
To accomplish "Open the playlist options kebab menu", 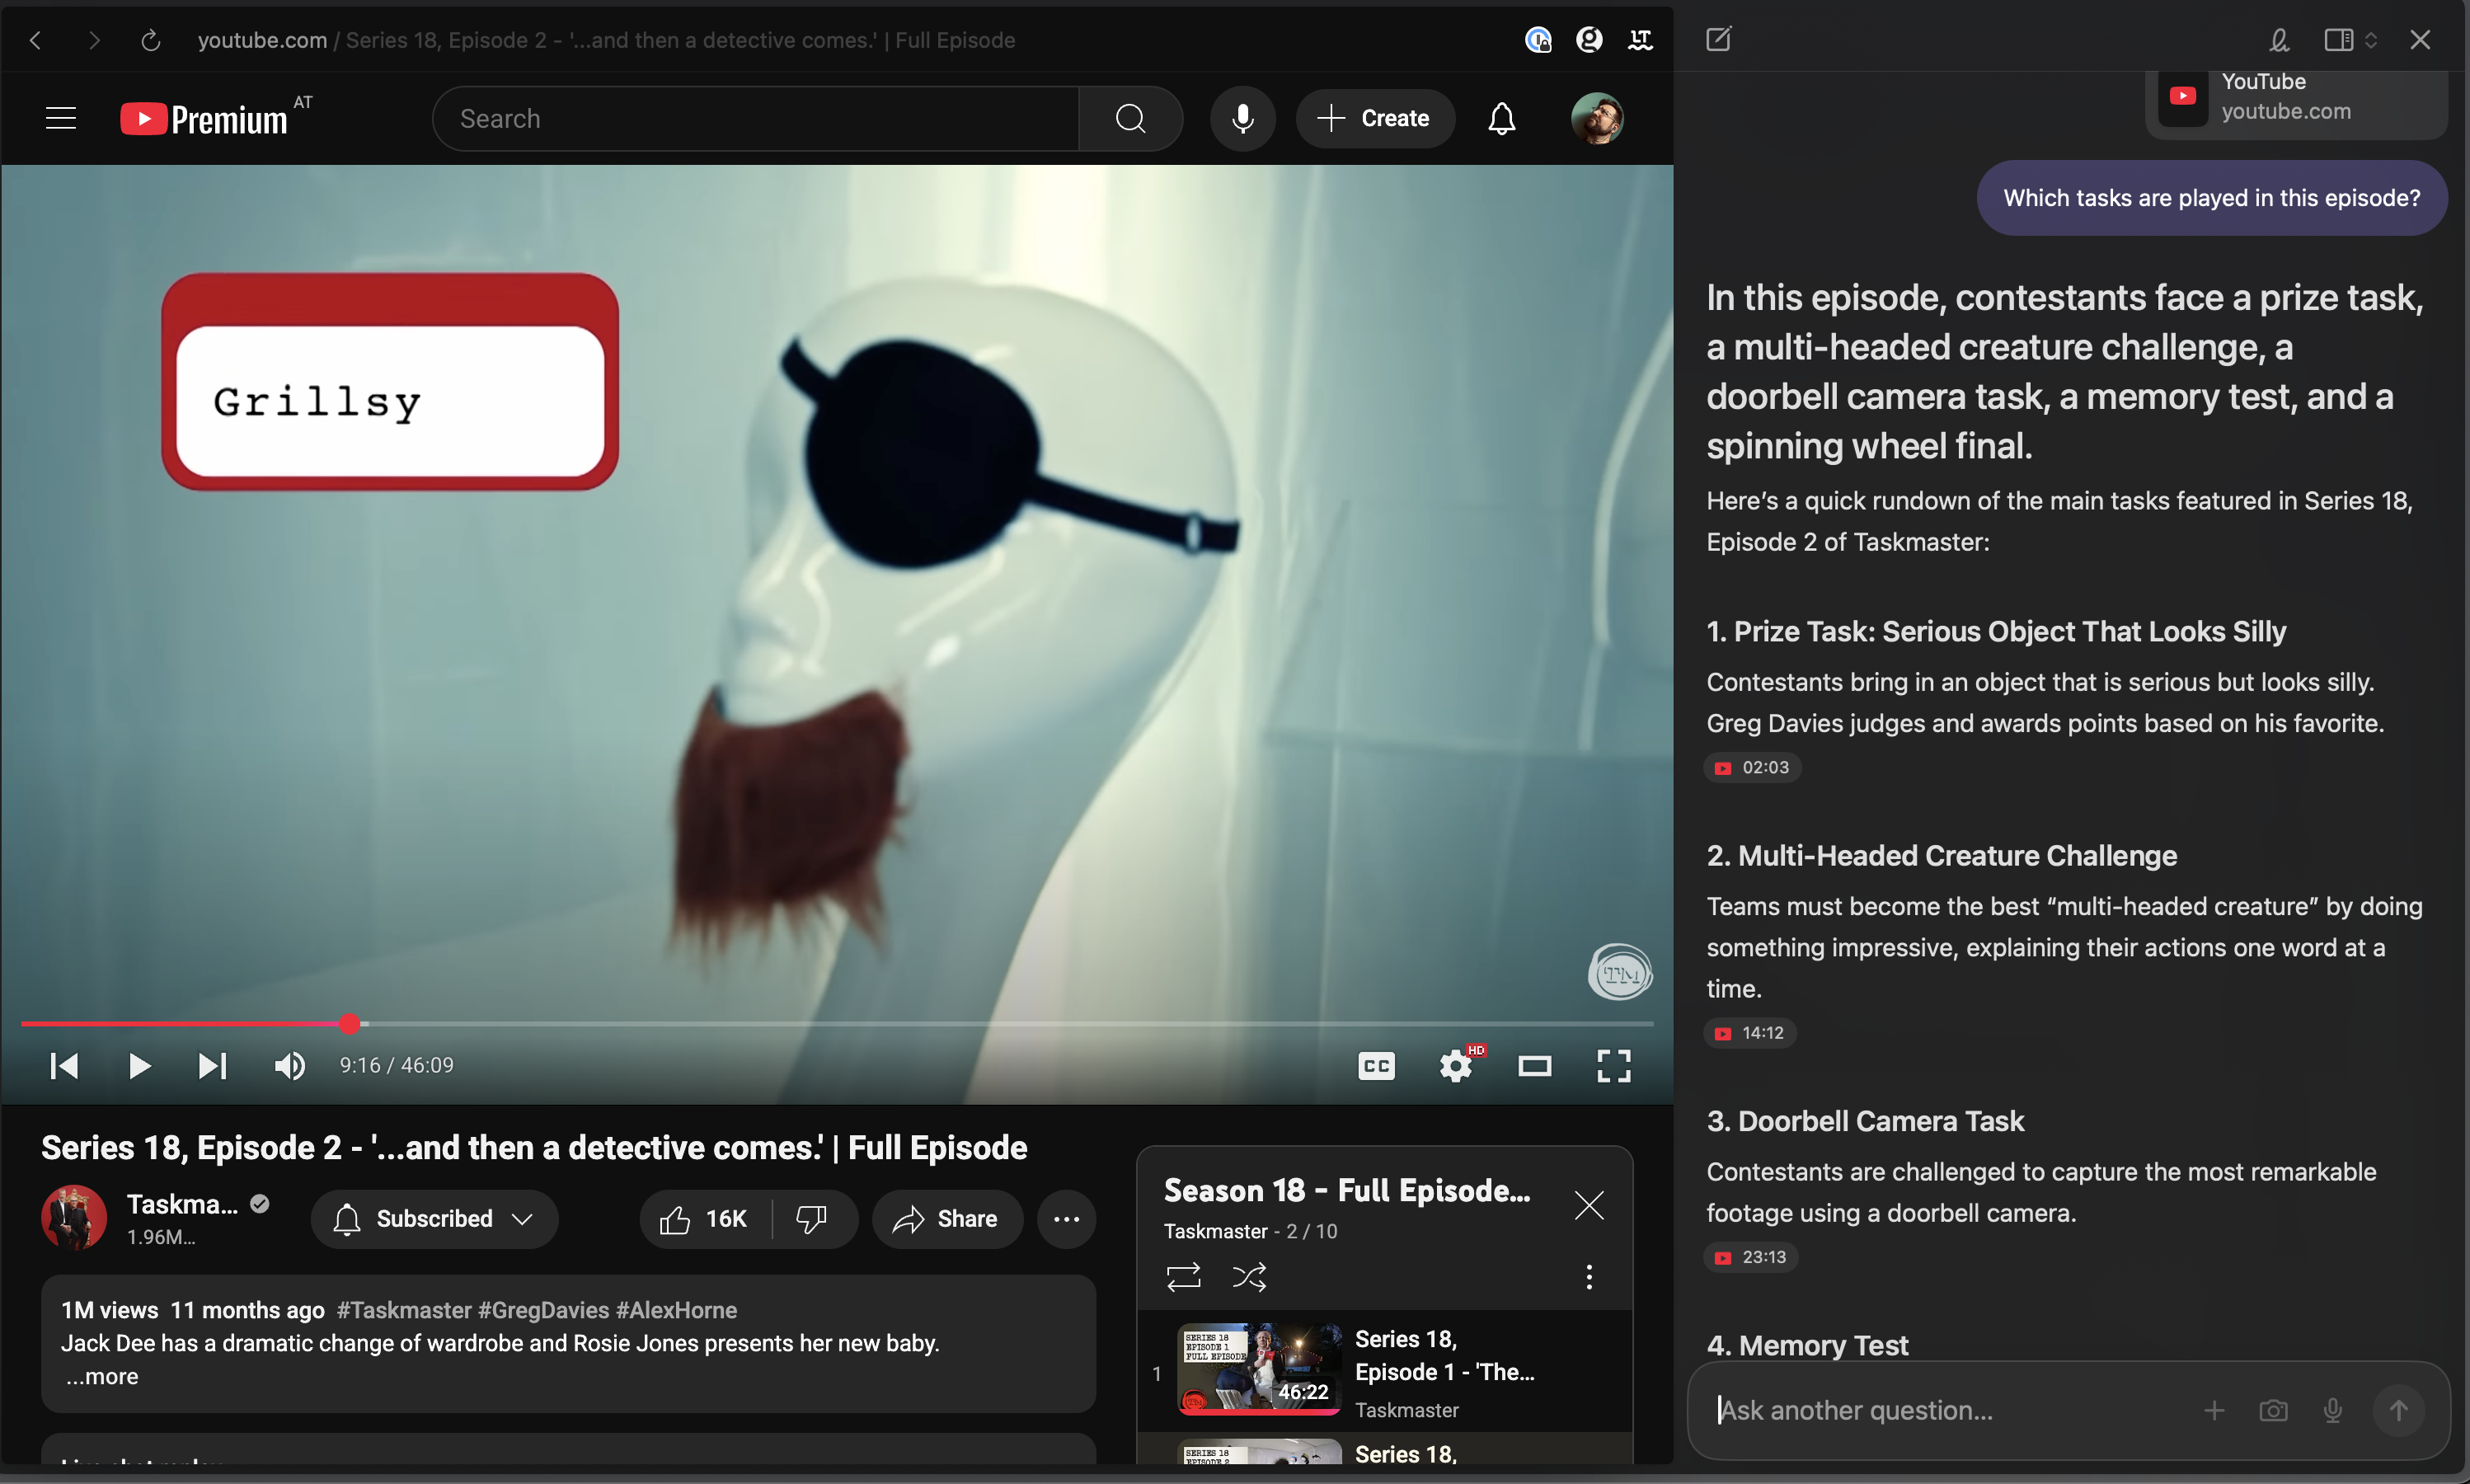I will point(1589,1277).
